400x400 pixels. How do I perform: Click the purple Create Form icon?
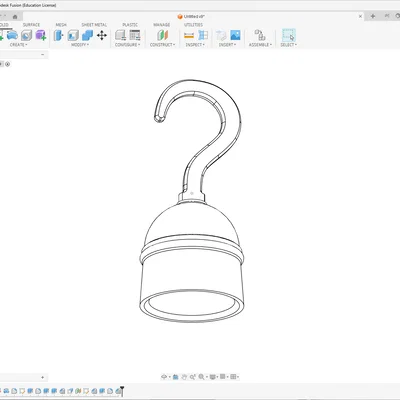pos(41,35)
